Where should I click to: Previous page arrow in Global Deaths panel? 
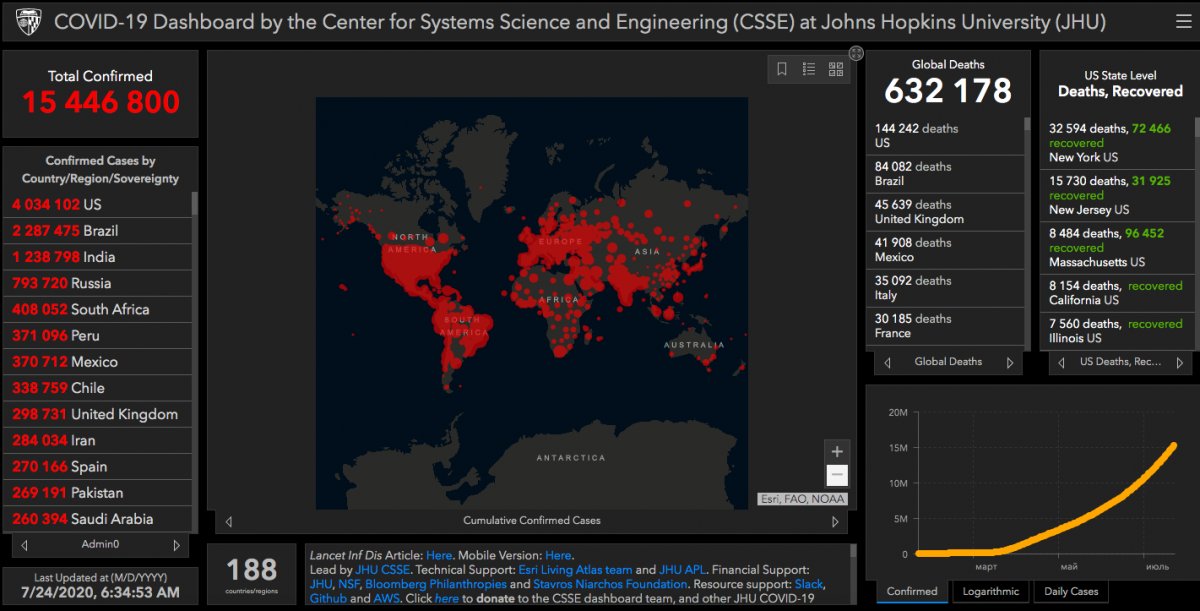tap(888, 362)
